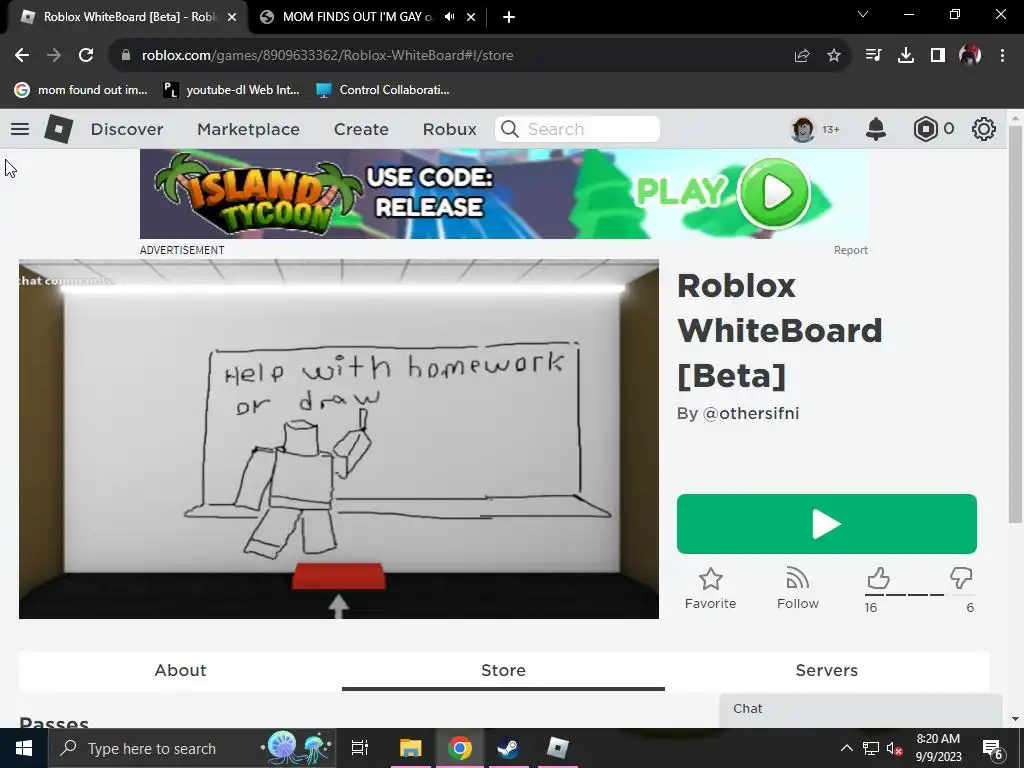Open Task View on the taskbar

(360, 748)
